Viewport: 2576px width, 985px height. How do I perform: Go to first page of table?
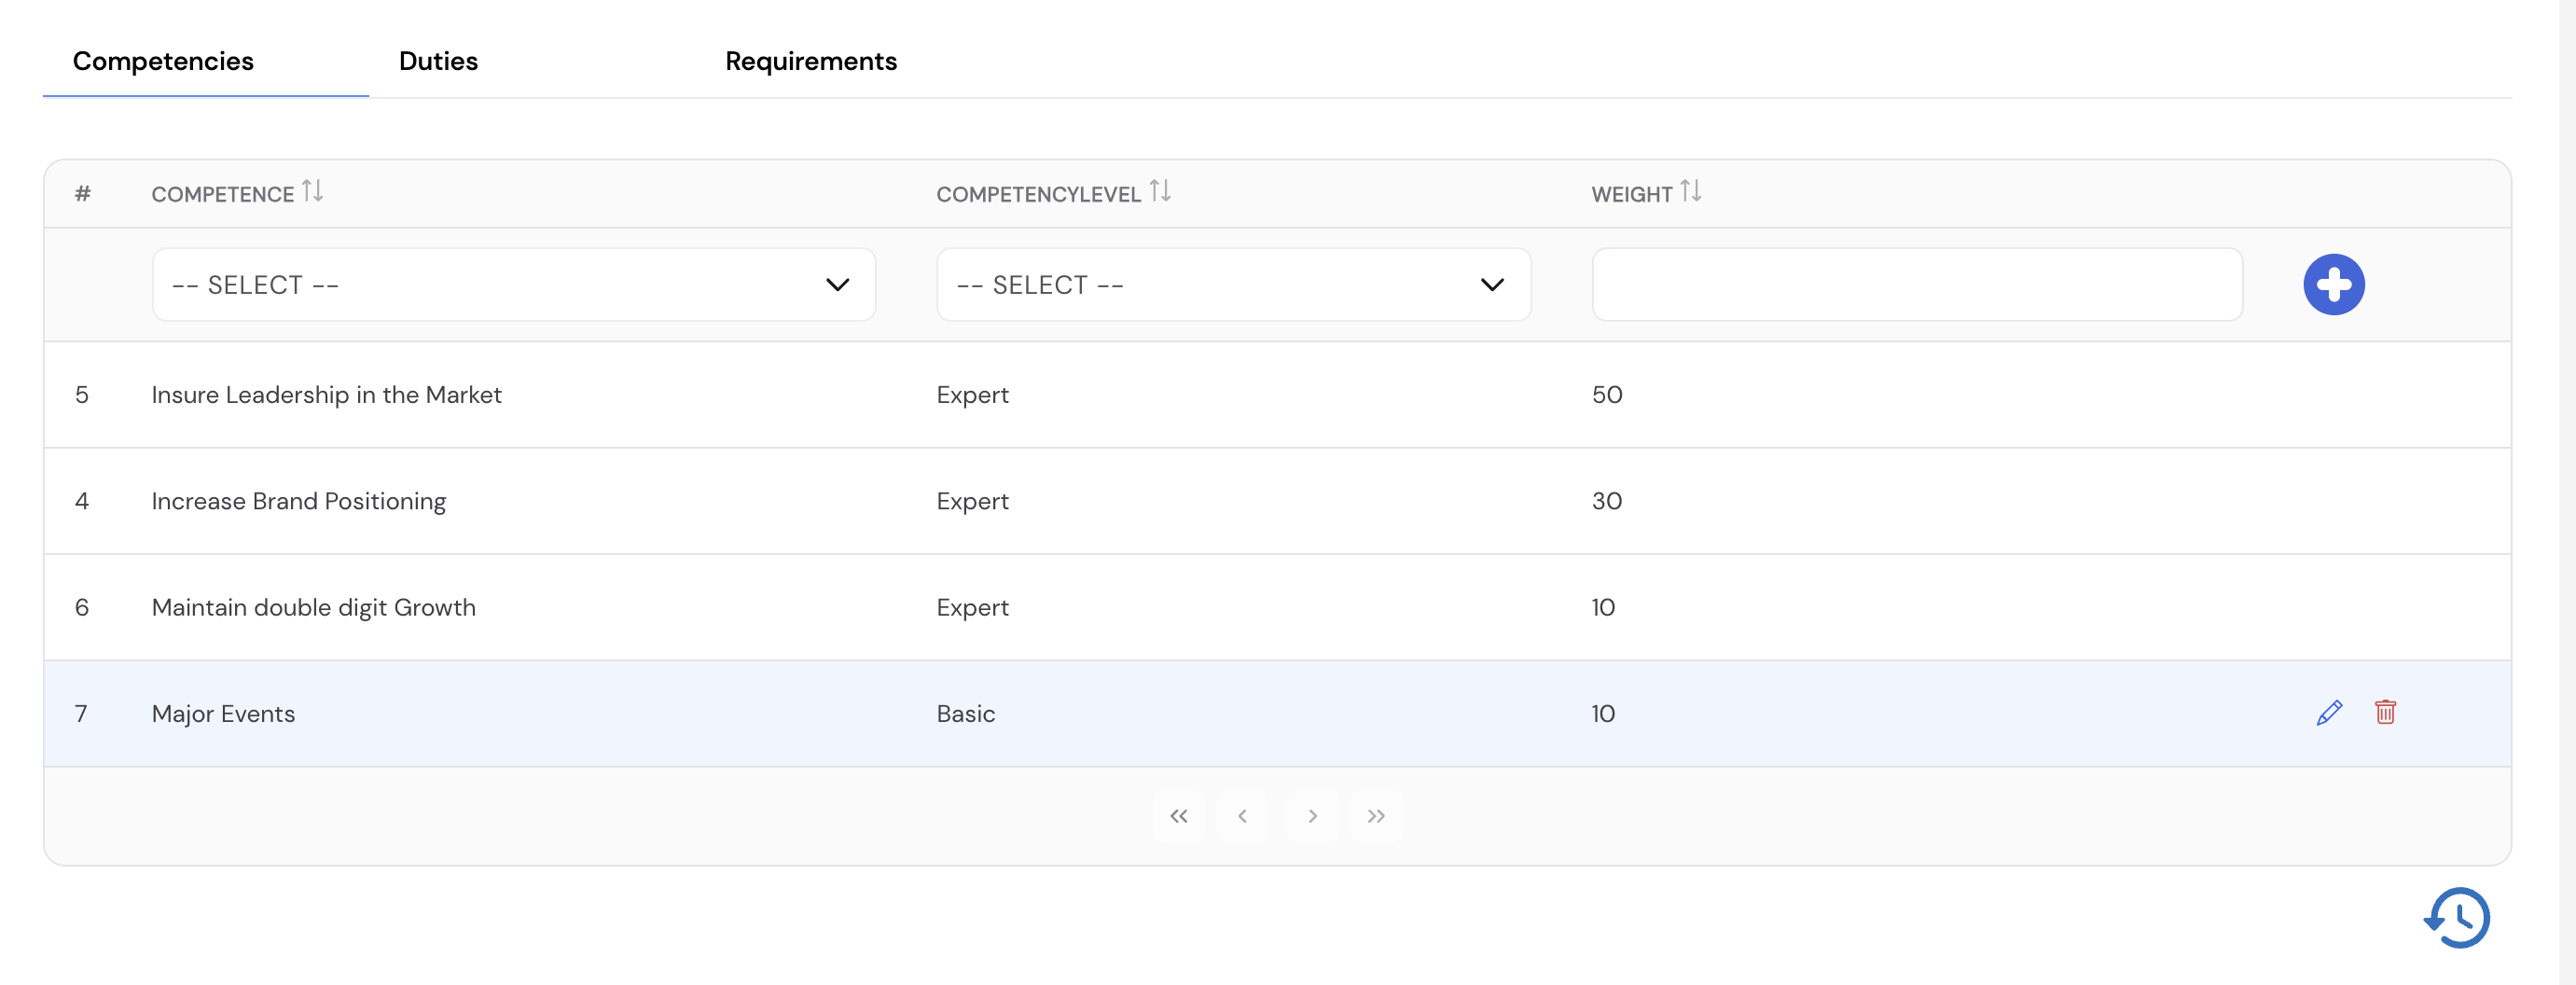pyautogui.click(x=1179, y=816)
